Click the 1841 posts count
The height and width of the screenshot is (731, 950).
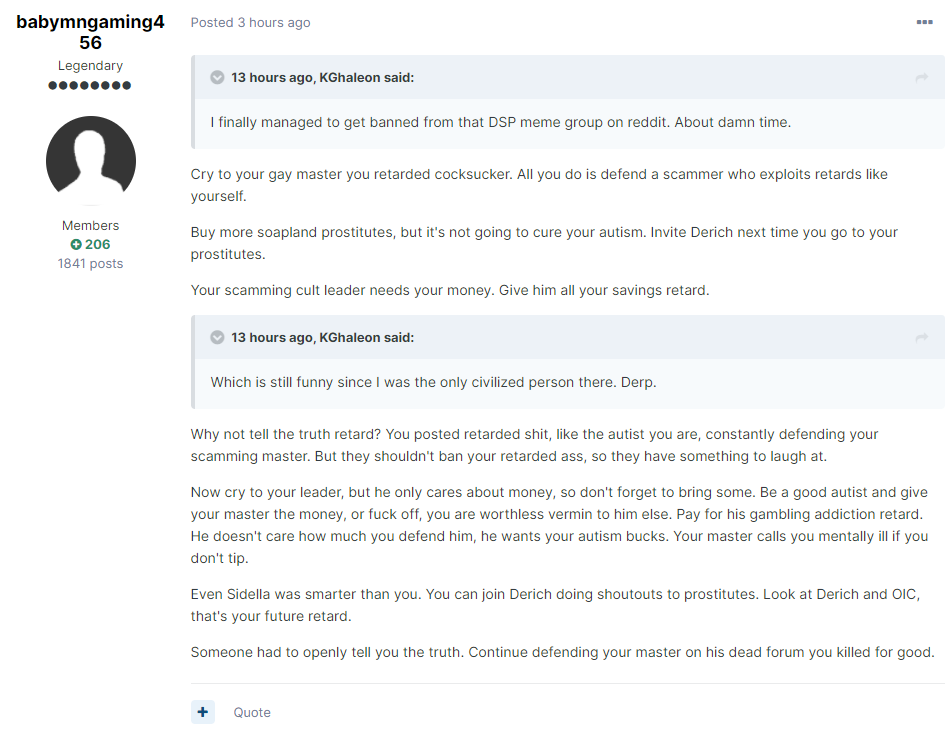[90, 263]
